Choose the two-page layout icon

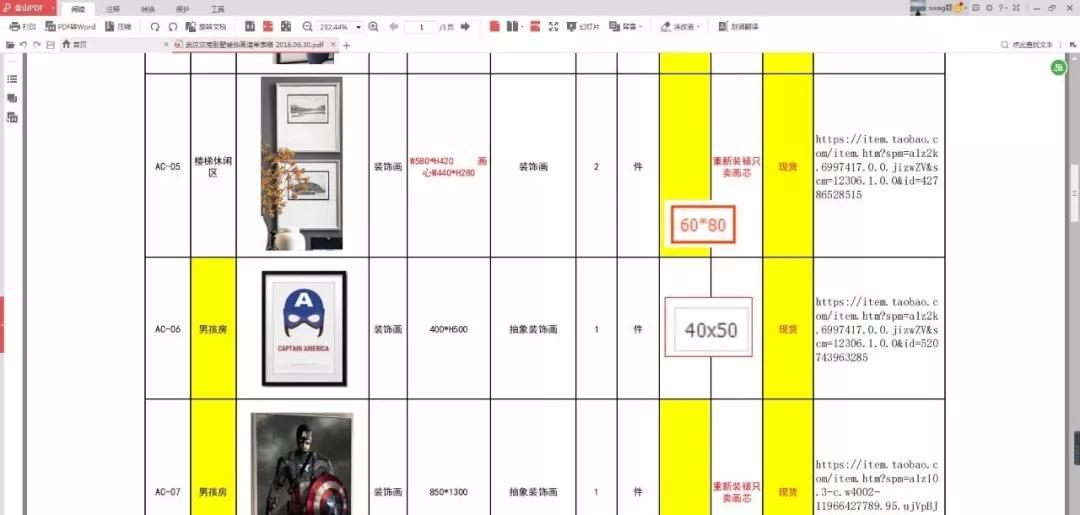click(x=512, y=26)
